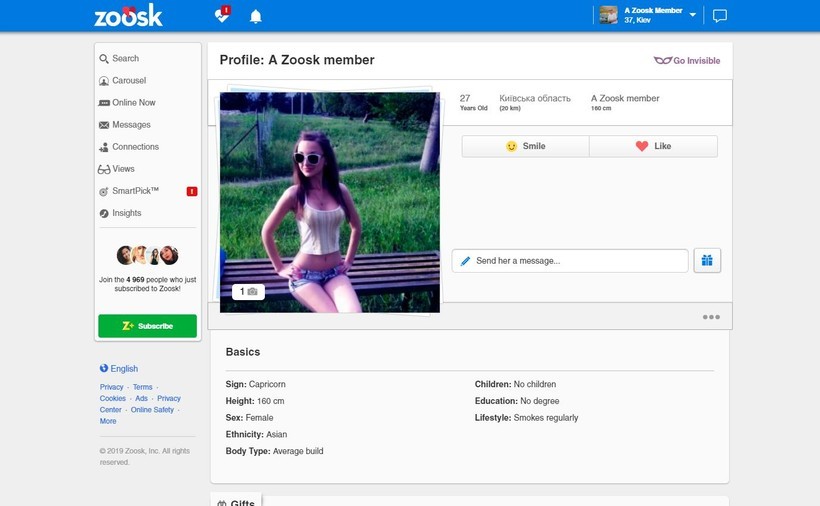Click the Messages envelope icon
Image resolution: width=820 pixels, height=506 pixels.
coord(104,125)
